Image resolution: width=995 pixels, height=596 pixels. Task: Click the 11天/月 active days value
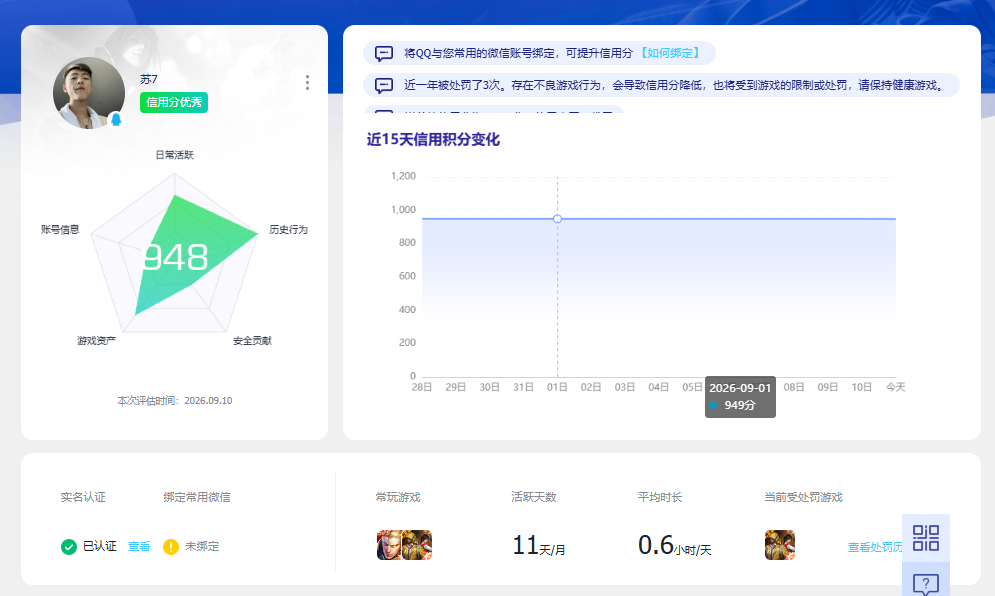click(539, 545)
